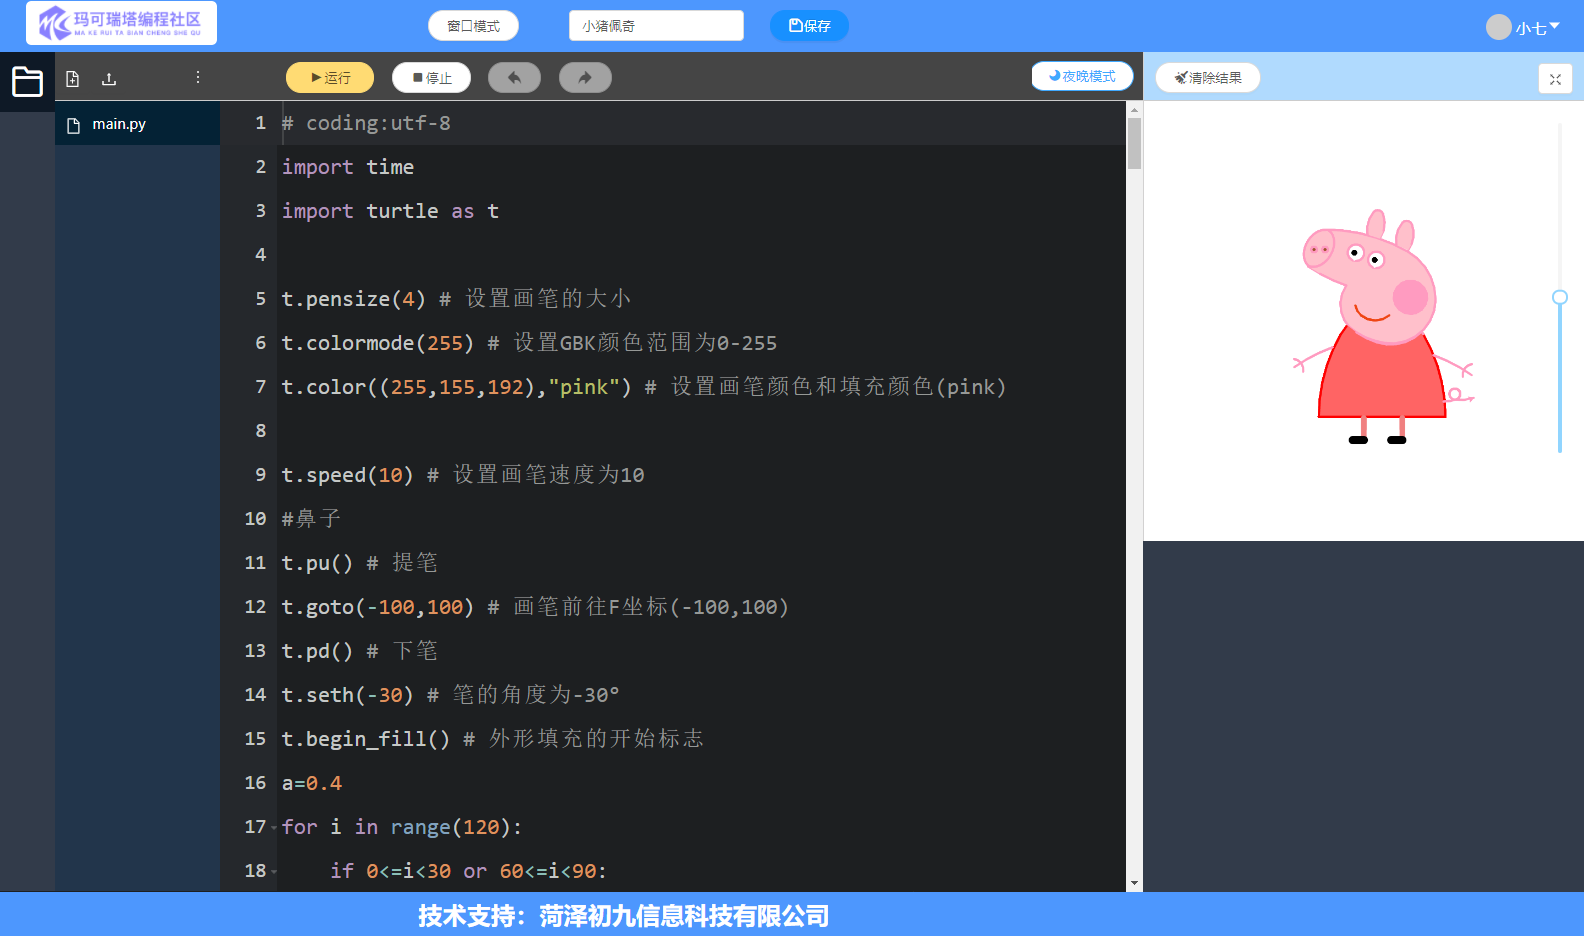Screen dimensions: 1584x936
Task: Click the '#鼻子' comment line
Action: click(311, 519)
